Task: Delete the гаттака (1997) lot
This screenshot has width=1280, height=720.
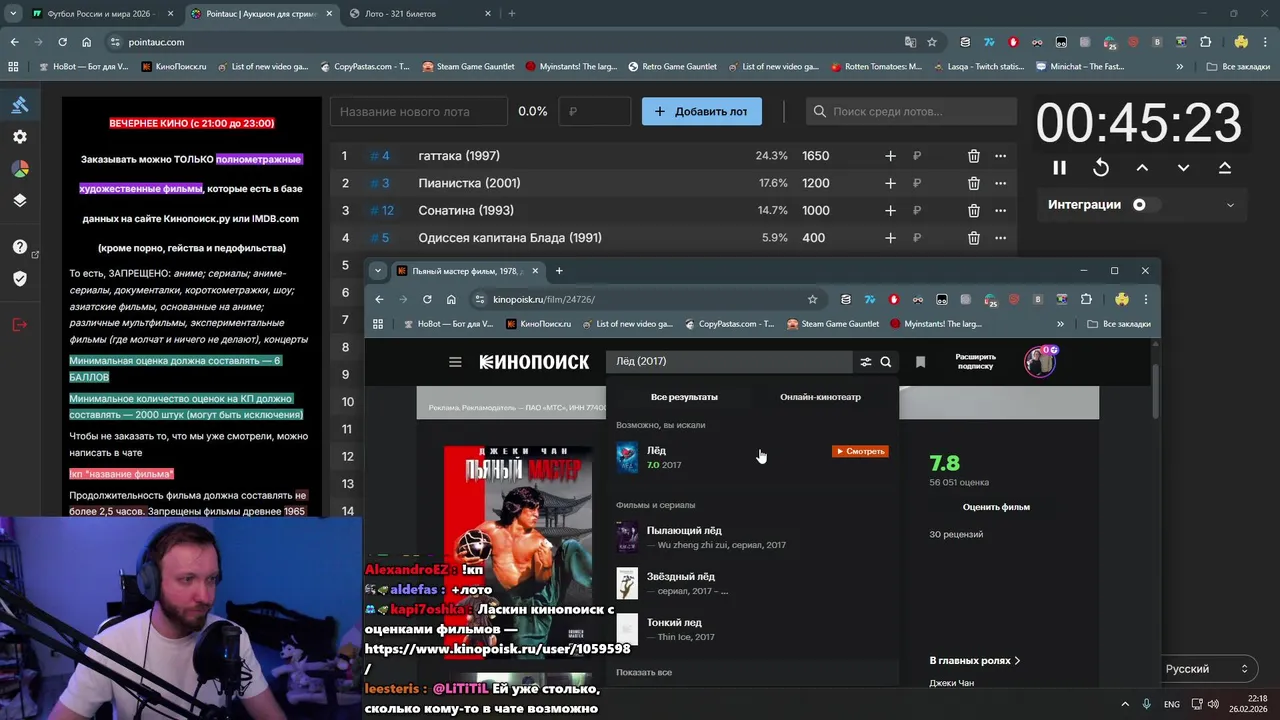Action: 973,156
